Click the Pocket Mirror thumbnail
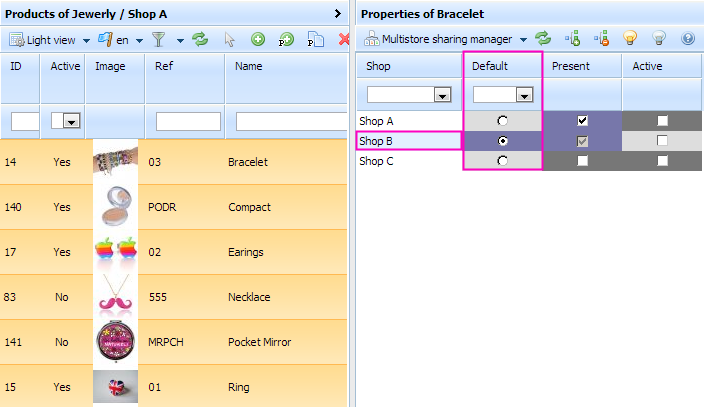This screenshot has height=407, width=704. [x=115, y=341]
